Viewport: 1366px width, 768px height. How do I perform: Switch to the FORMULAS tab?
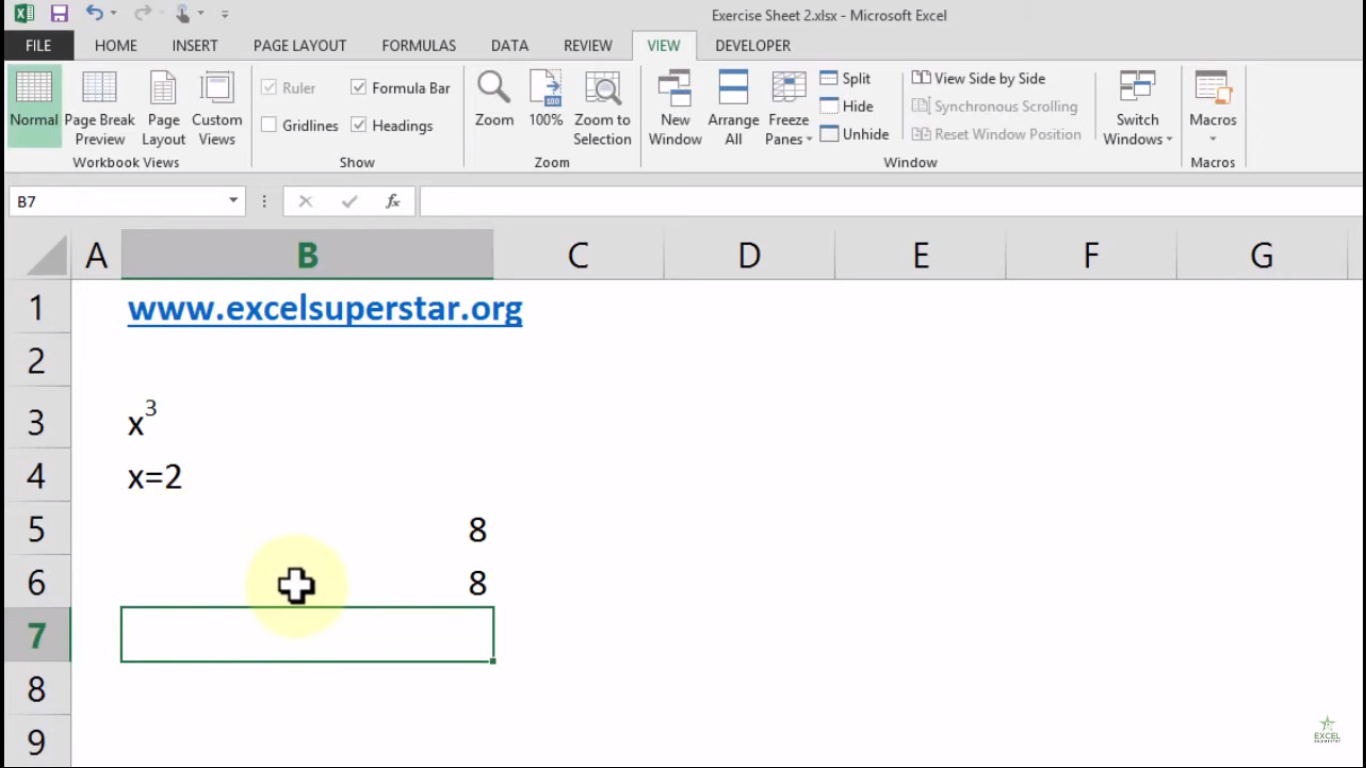[x=419, y=45]
